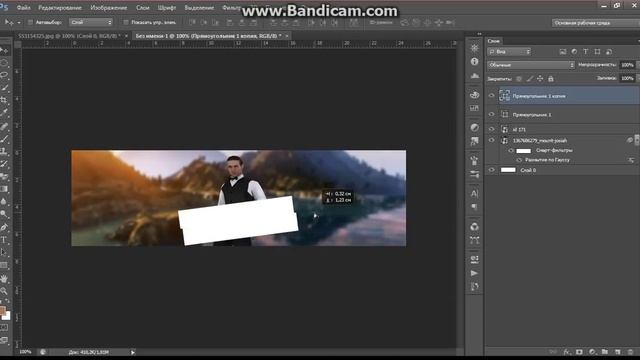Screen dimensions: 640x360
Task: Add layer style fx button
Action: click(567, 351)
